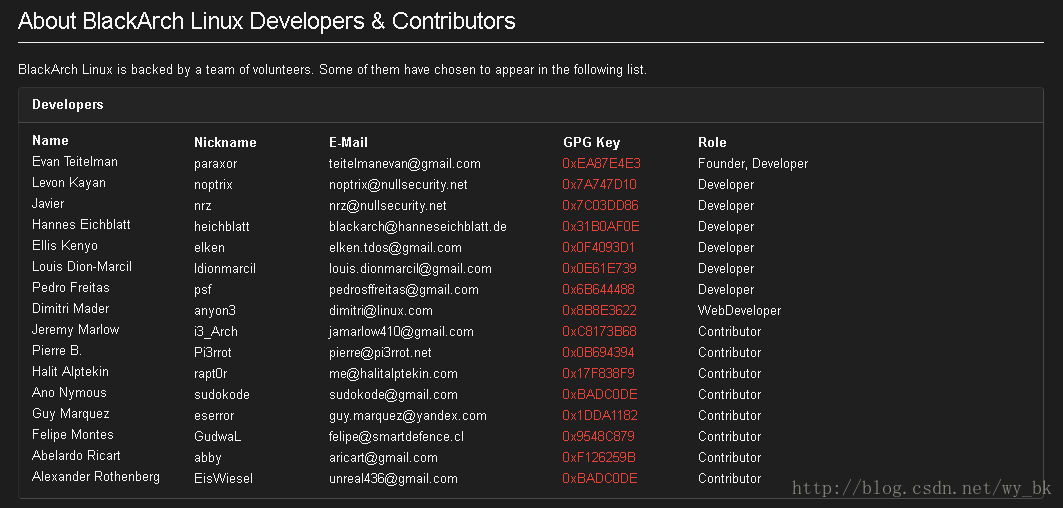This screenshot has width=1063, height=508.
Task: Click nickname EisWiesel
Action: pos(223,479)
